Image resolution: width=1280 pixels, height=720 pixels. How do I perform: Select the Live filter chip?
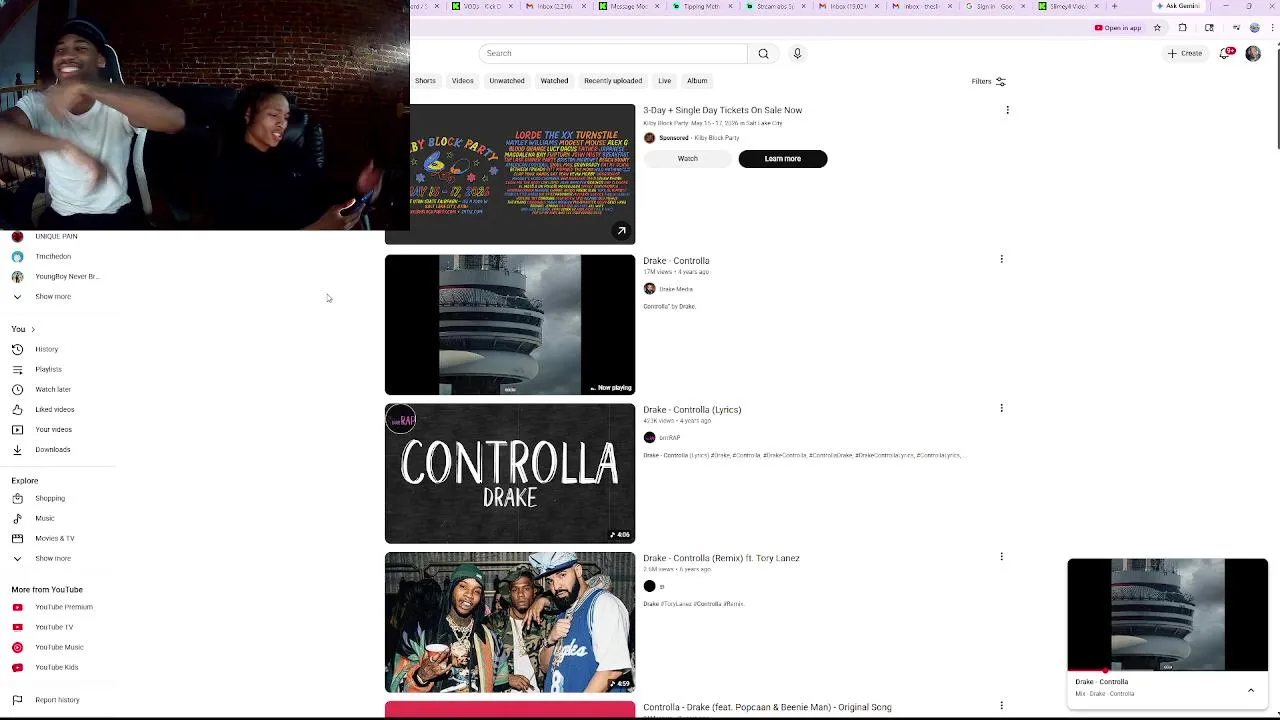click(664, 81)
